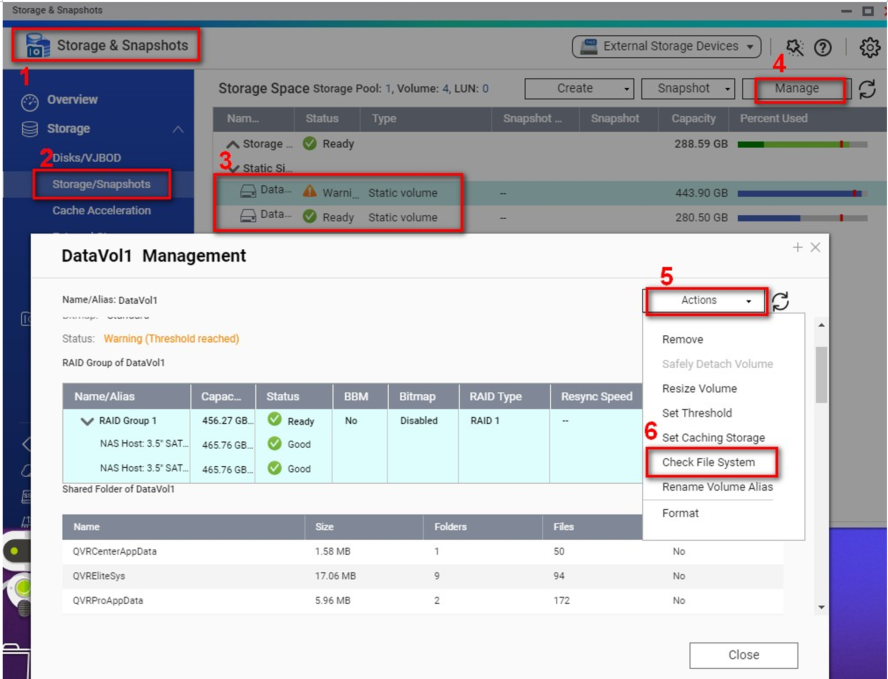
Task: Click the dialog vertical scrollbar thumb
Action: coord(822,374)
